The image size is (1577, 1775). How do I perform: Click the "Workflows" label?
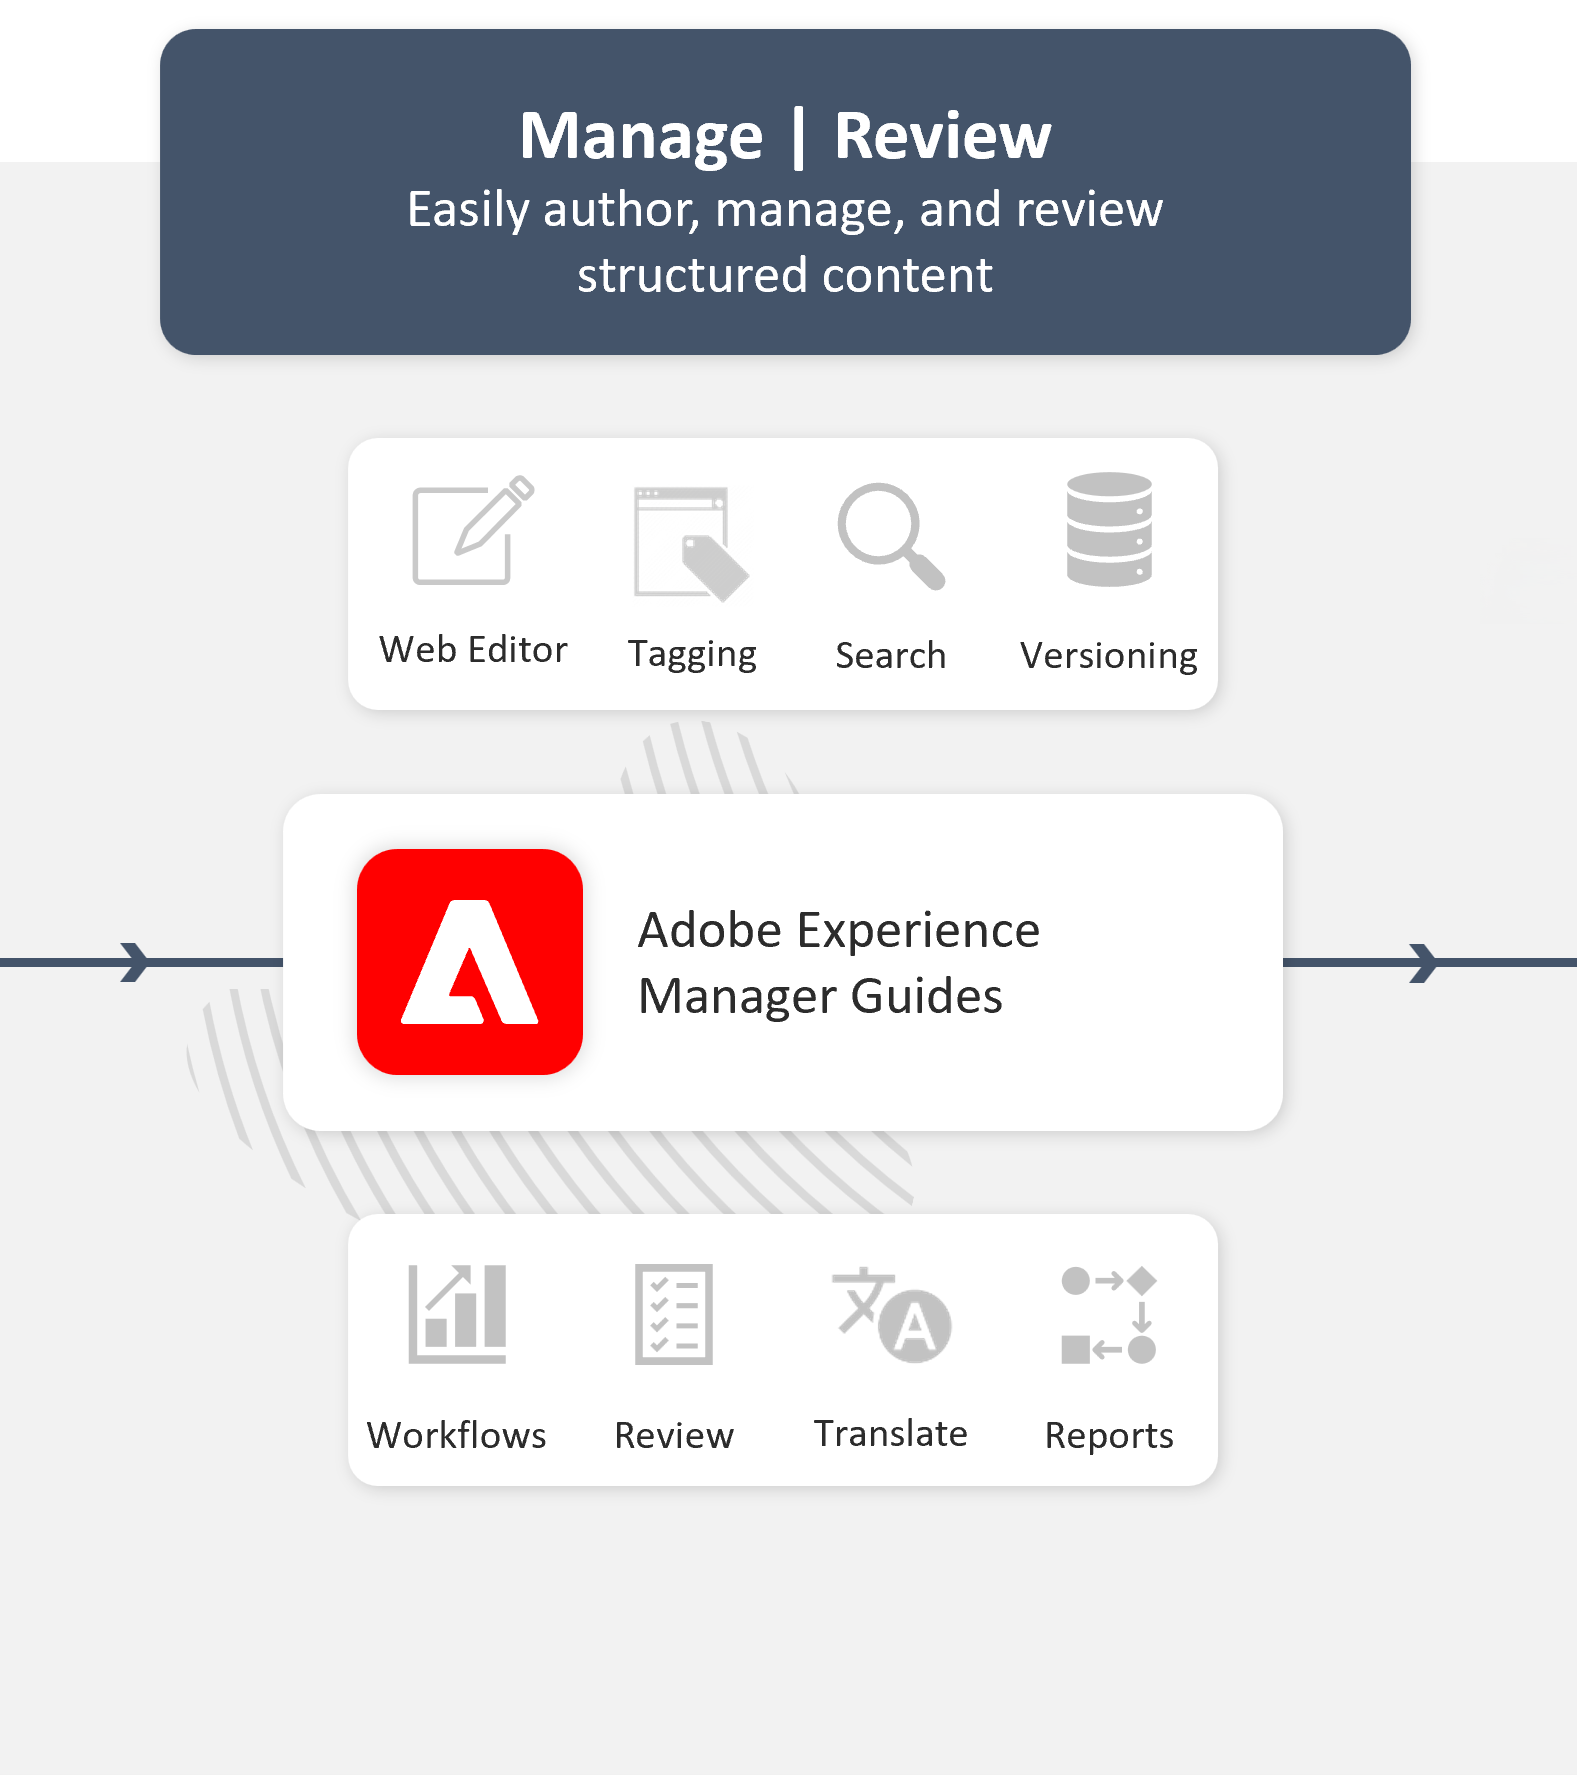pos(457,1435)
